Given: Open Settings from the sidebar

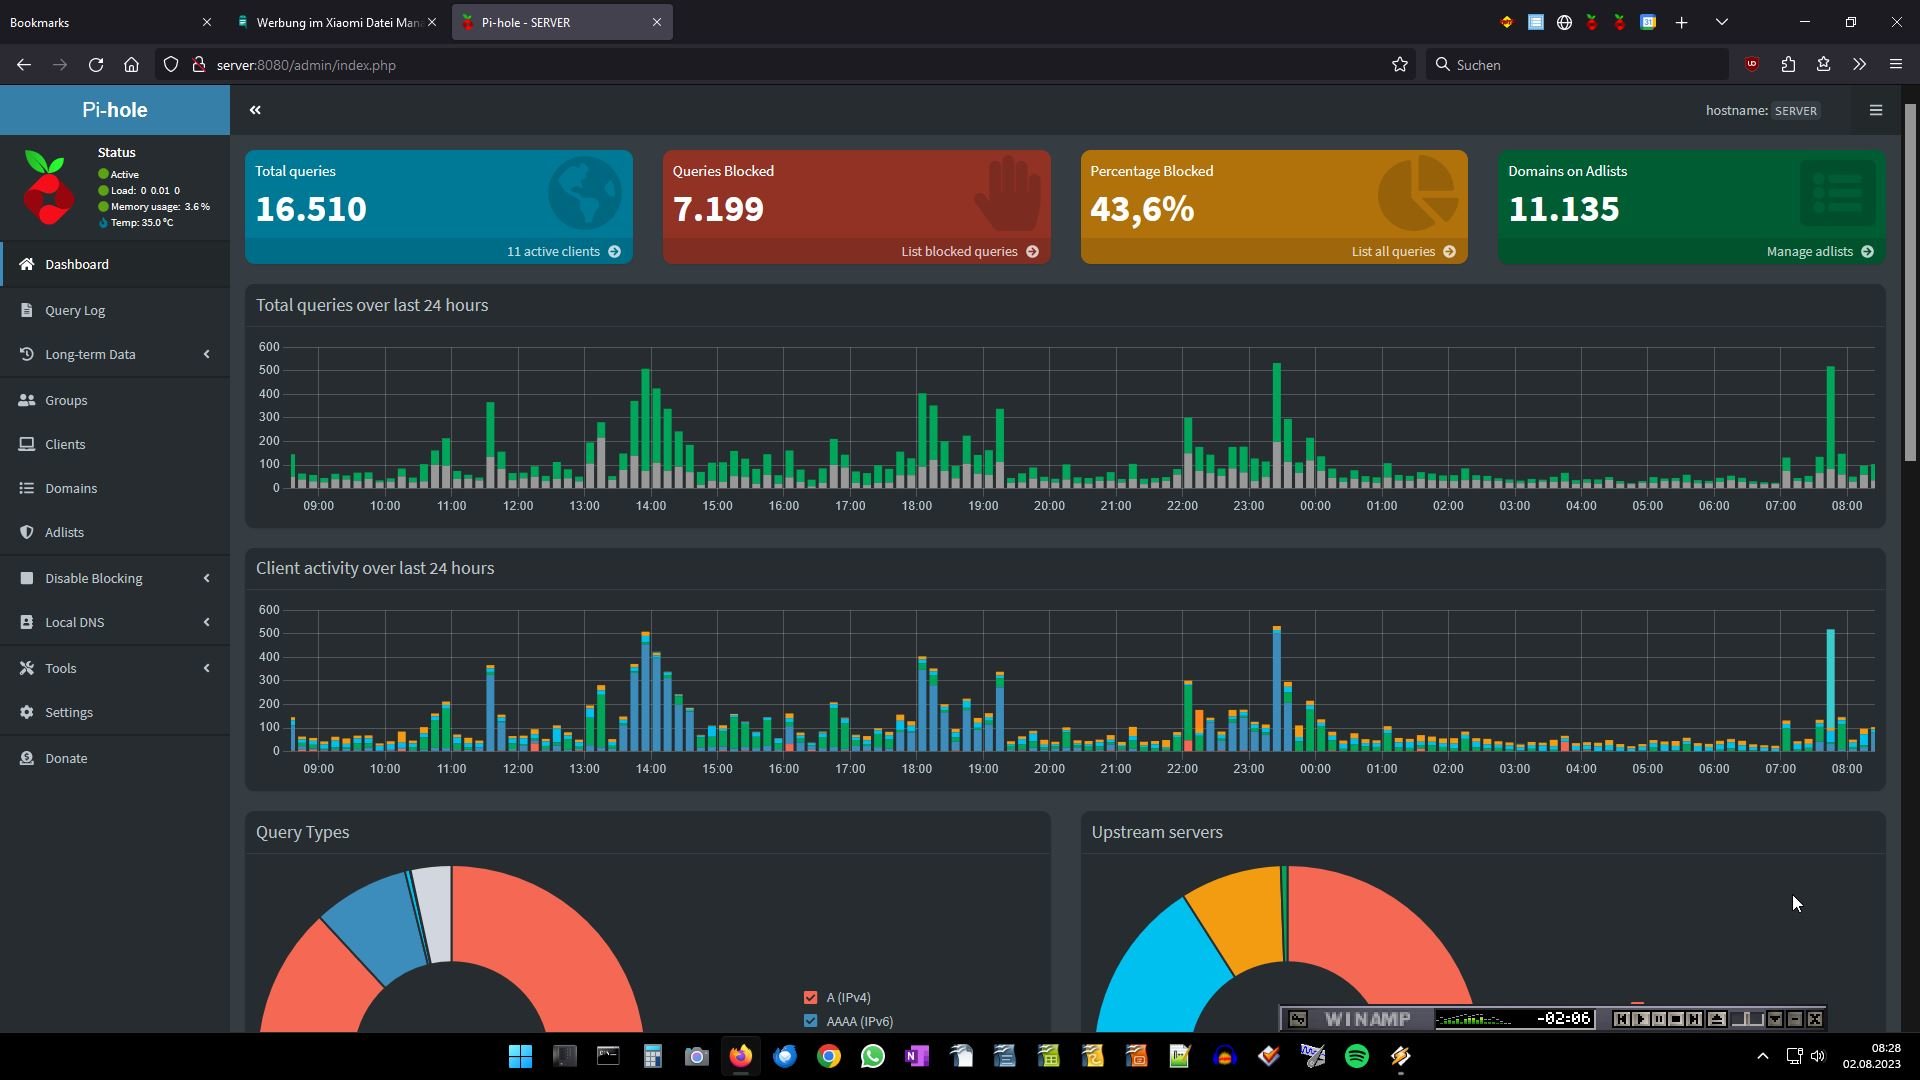Looking at the screenshot, I should tap(68, 712).
